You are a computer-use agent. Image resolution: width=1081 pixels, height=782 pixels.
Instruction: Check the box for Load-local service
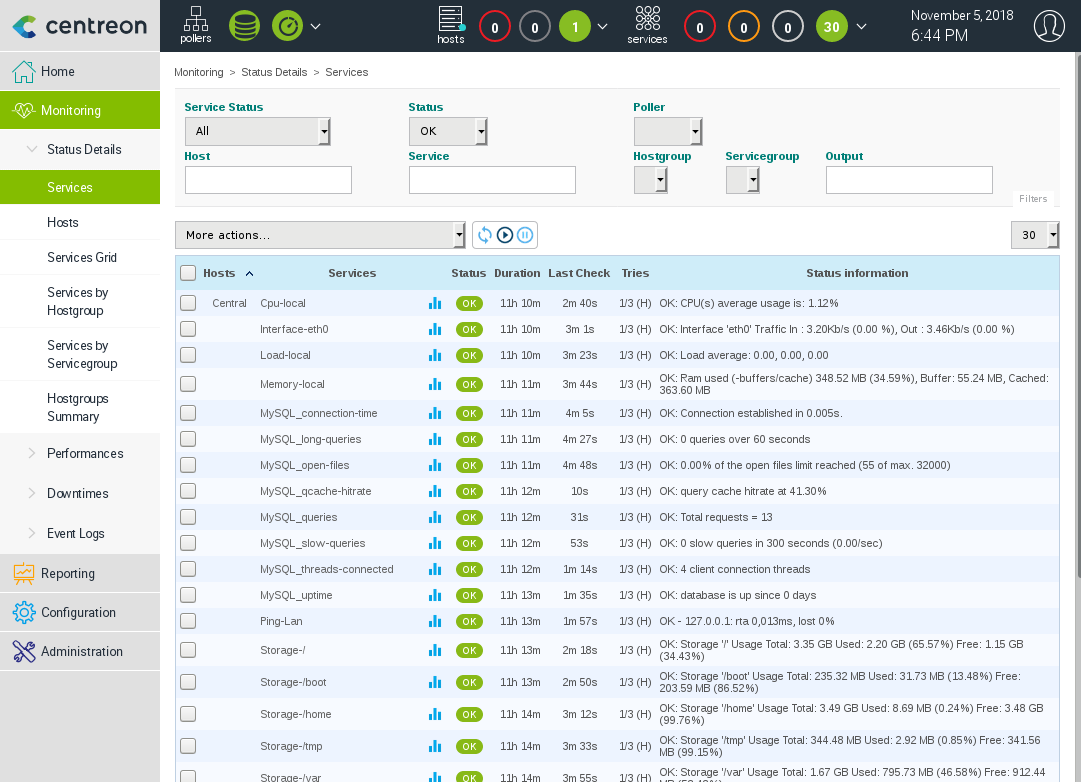pos(188,355)
